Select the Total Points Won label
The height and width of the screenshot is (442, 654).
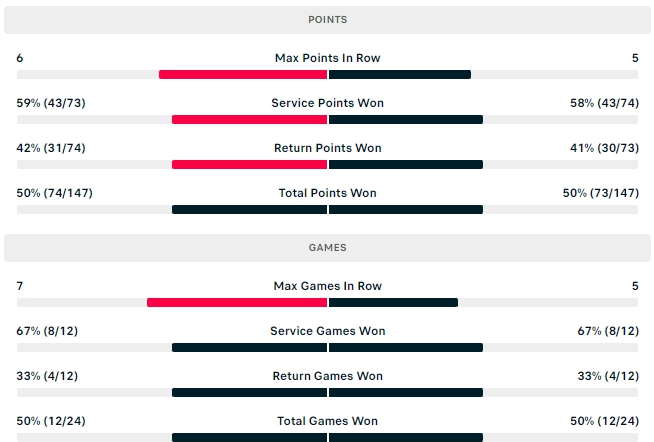point(327,193)
